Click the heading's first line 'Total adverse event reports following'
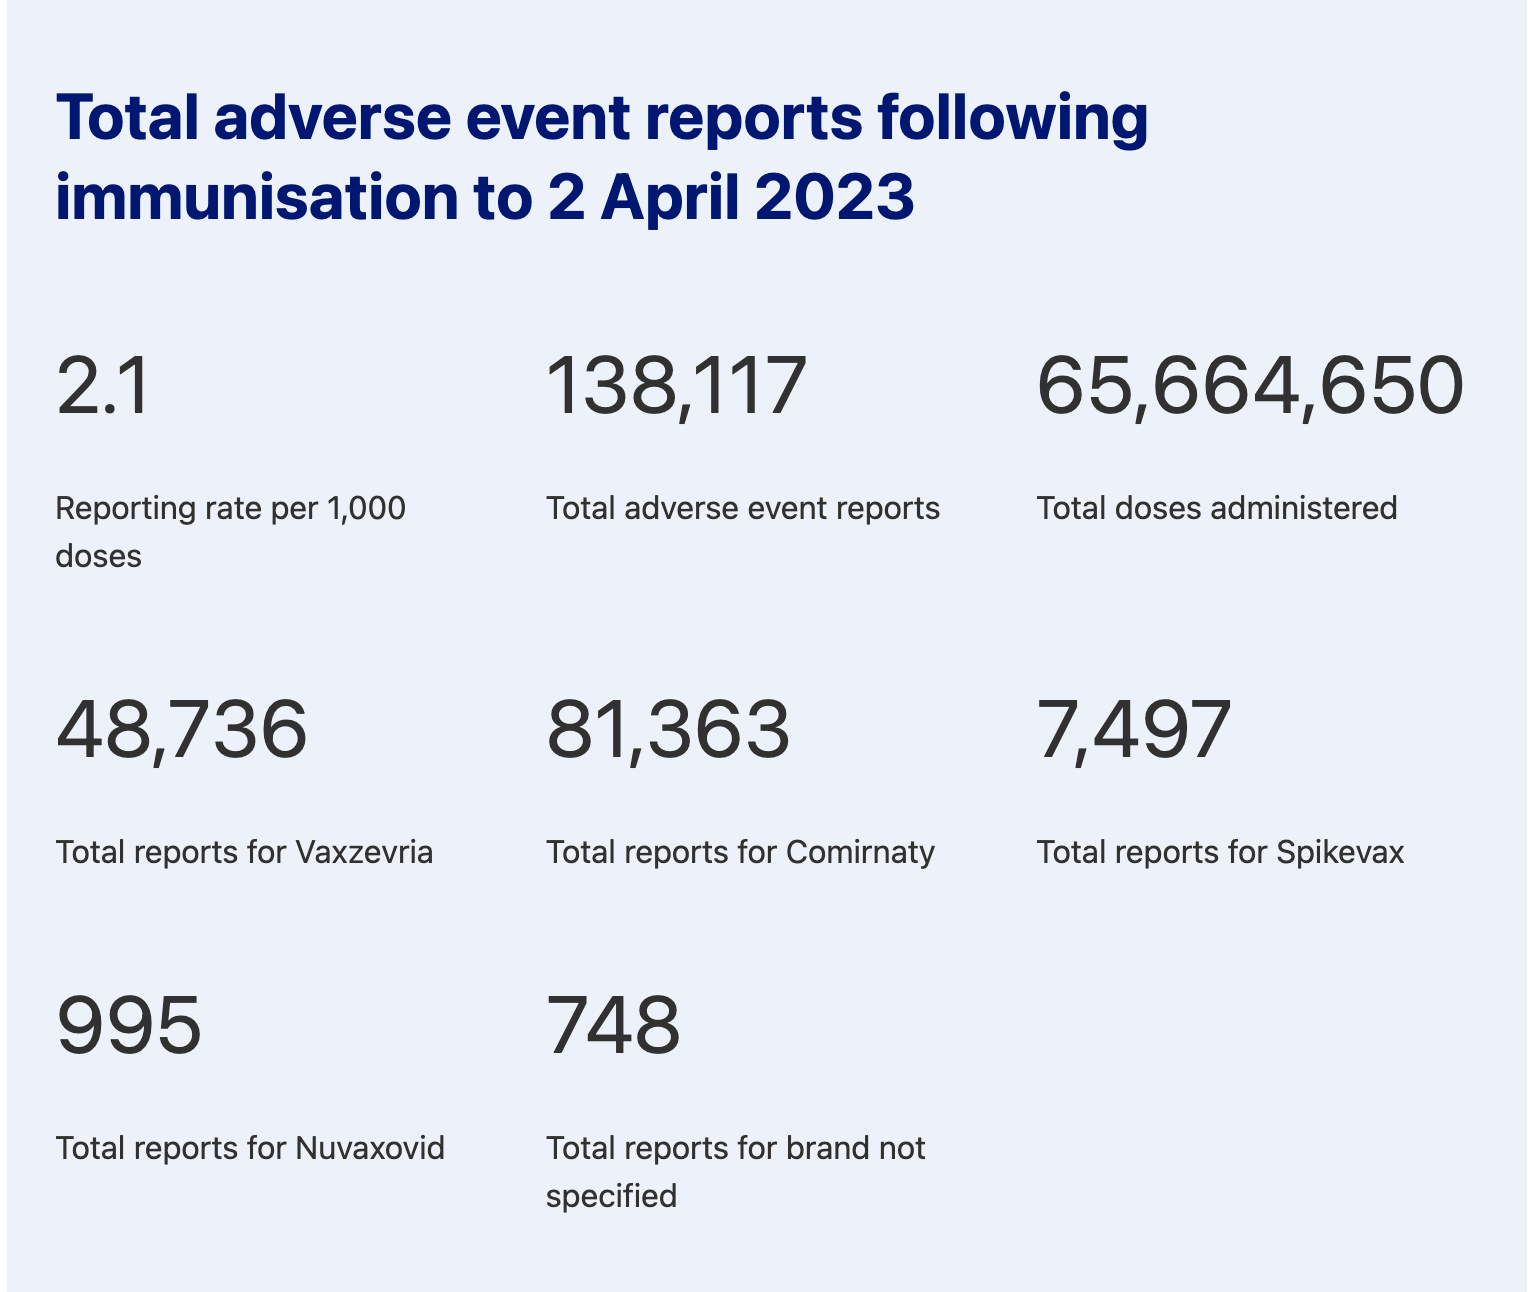Screen dimensions: 1528x1292 point(601,118)
